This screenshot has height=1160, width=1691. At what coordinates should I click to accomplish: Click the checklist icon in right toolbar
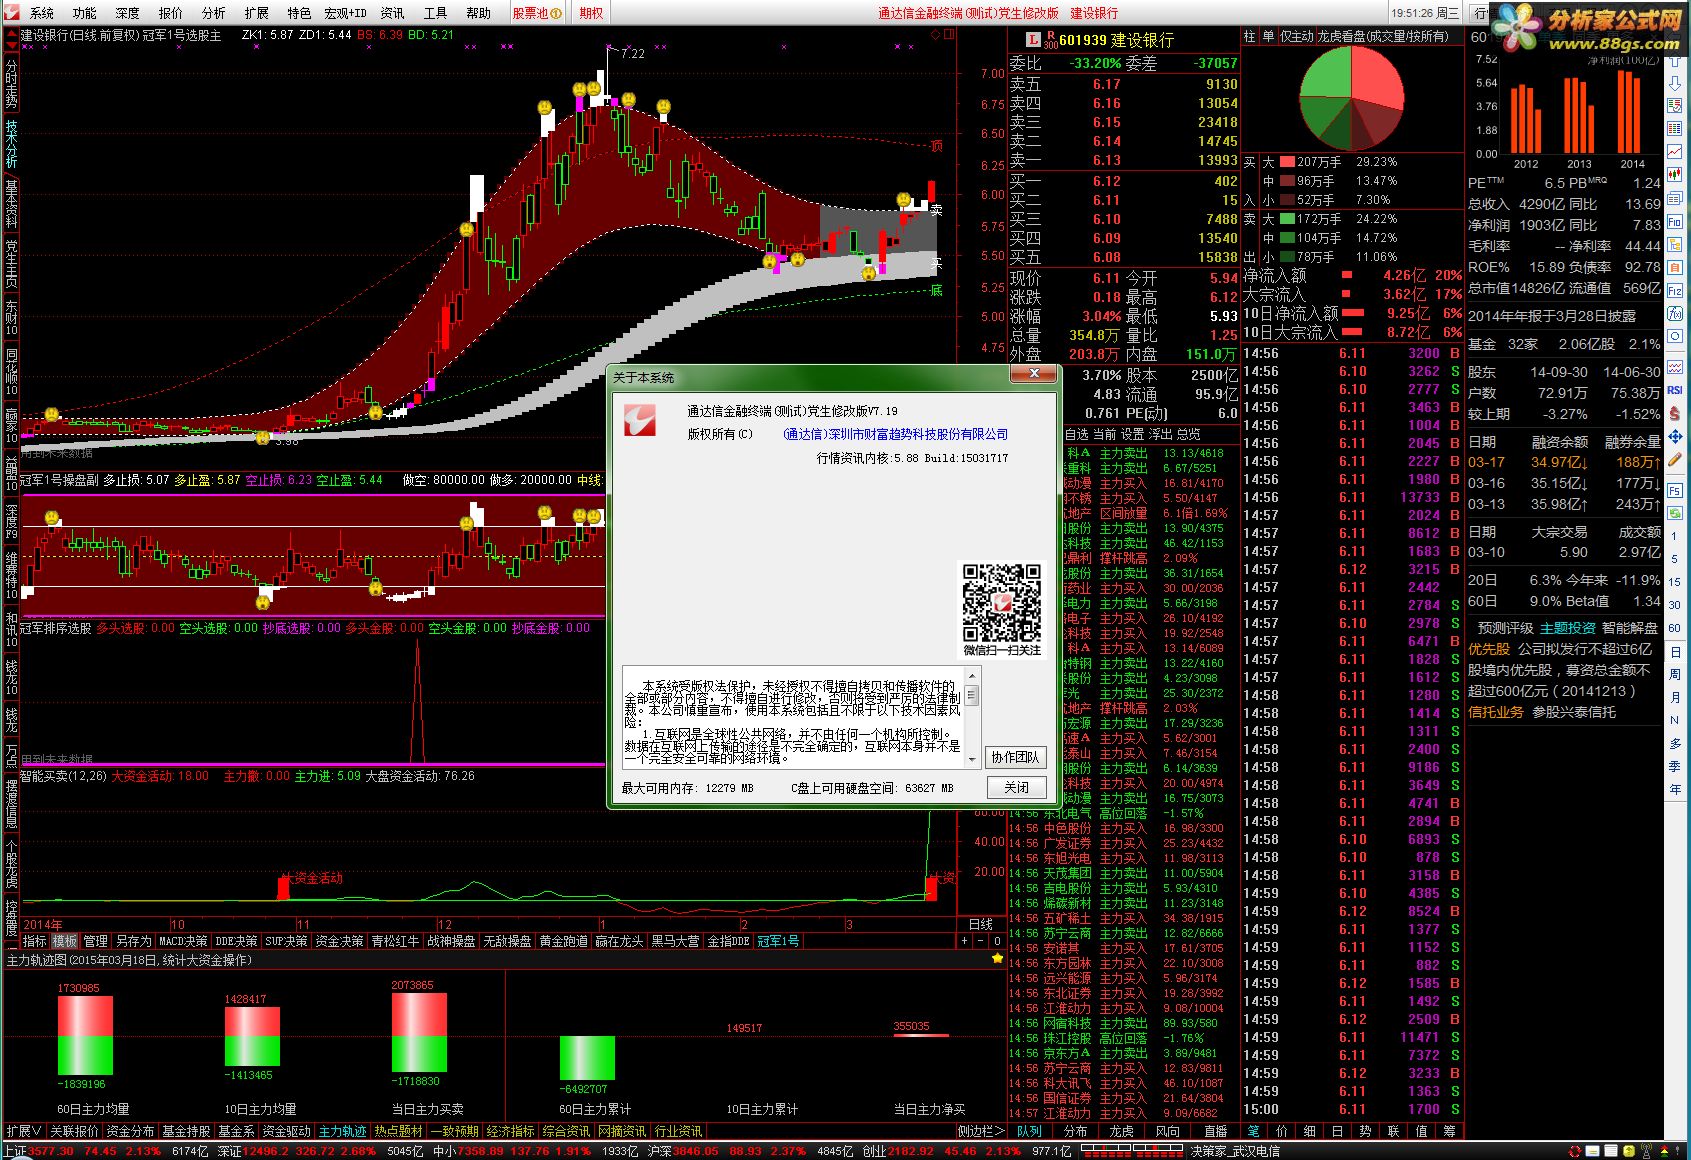click(x=1675, y=104)
